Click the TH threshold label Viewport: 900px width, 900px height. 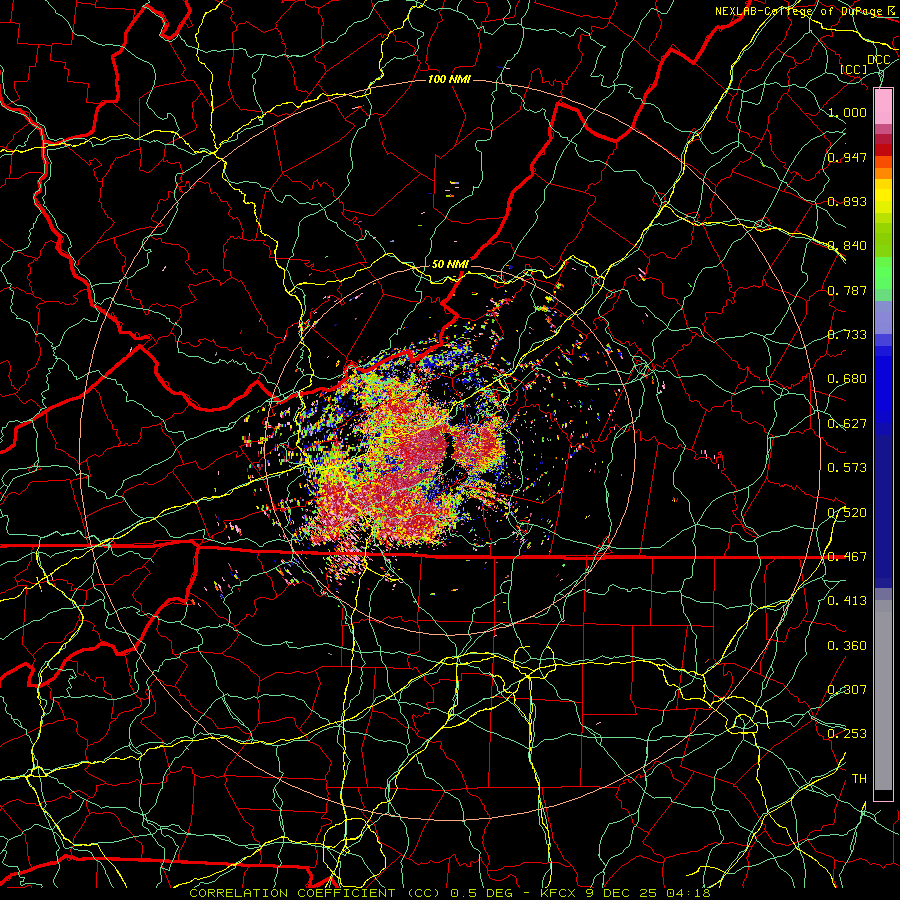[x=859, y=779]
